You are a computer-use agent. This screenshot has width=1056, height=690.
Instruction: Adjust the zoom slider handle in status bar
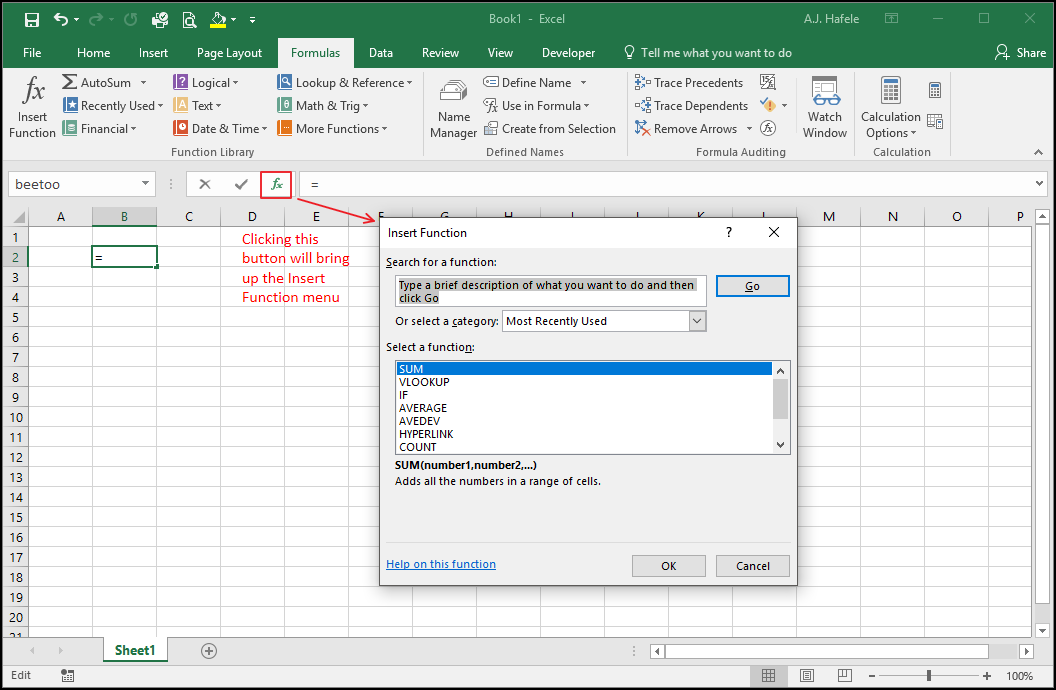pyautogui.click(x=929, y=675)
